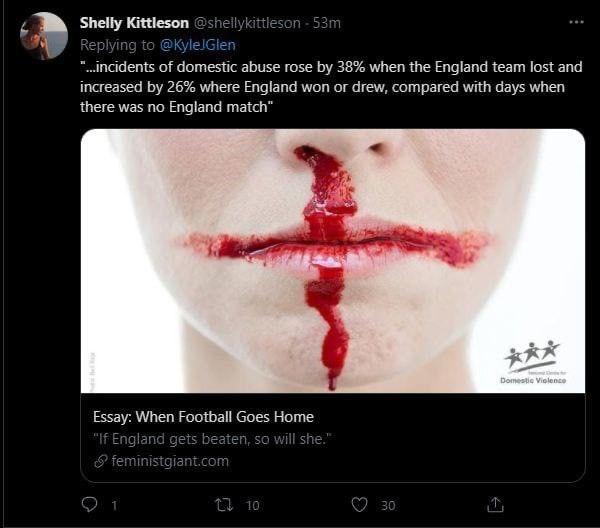Open the @shellykittleson handle
Viewport: 600px width, 528px height.
point(247,23)
